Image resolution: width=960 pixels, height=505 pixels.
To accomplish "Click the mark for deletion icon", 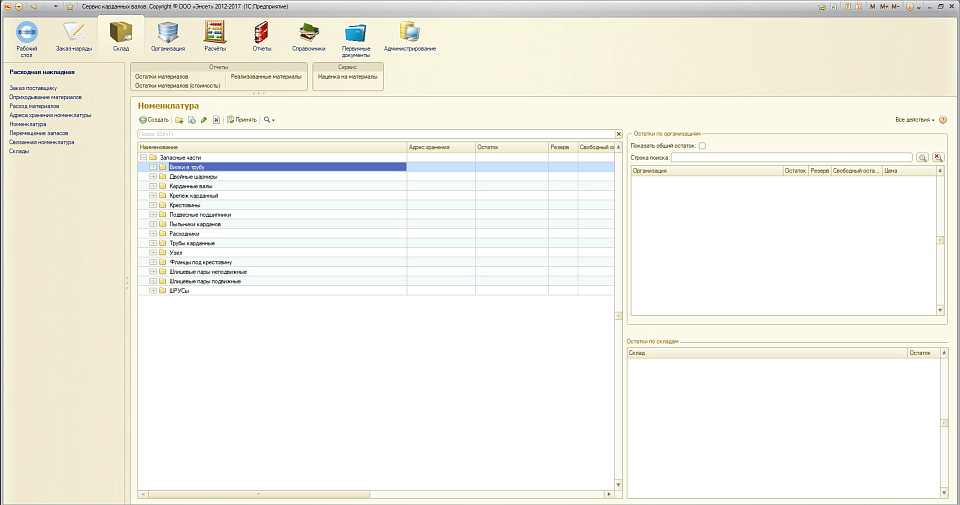I will click(x=216, y=120).
